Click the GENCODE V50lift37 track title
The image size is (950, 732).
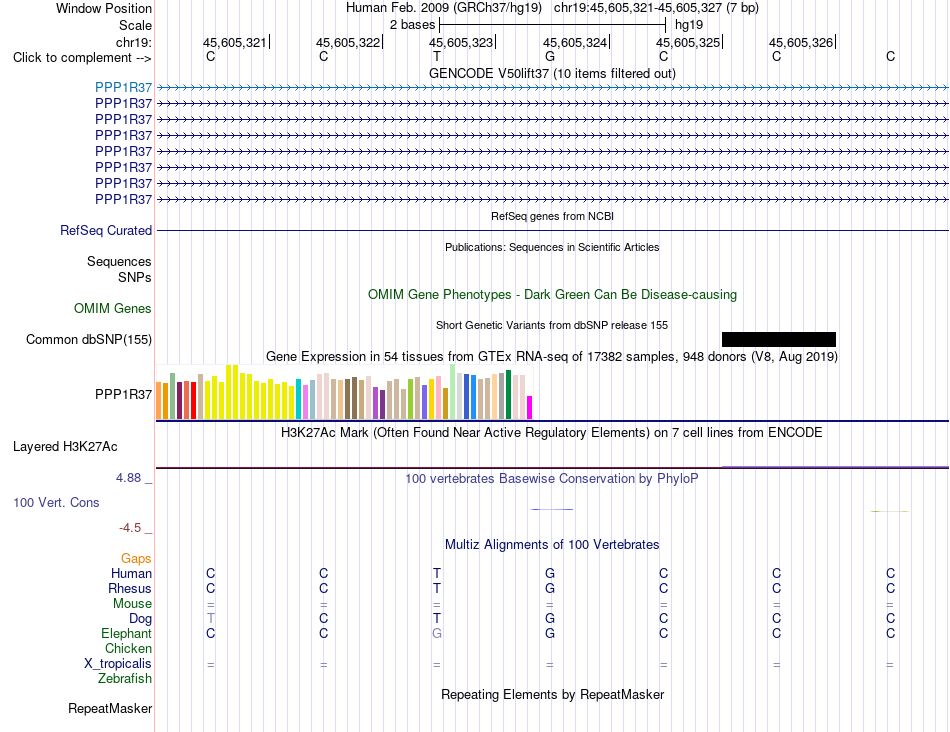[x=553, y=73]
